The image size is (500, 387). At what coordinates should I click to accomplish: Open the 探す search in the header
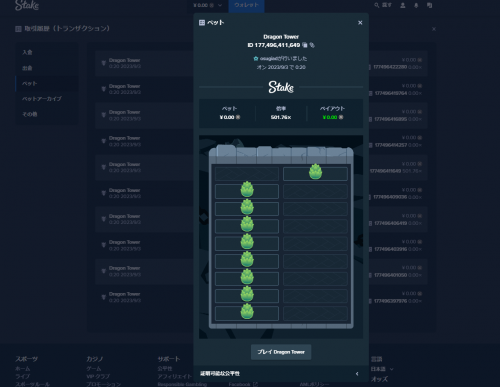[x=383, y=5]
